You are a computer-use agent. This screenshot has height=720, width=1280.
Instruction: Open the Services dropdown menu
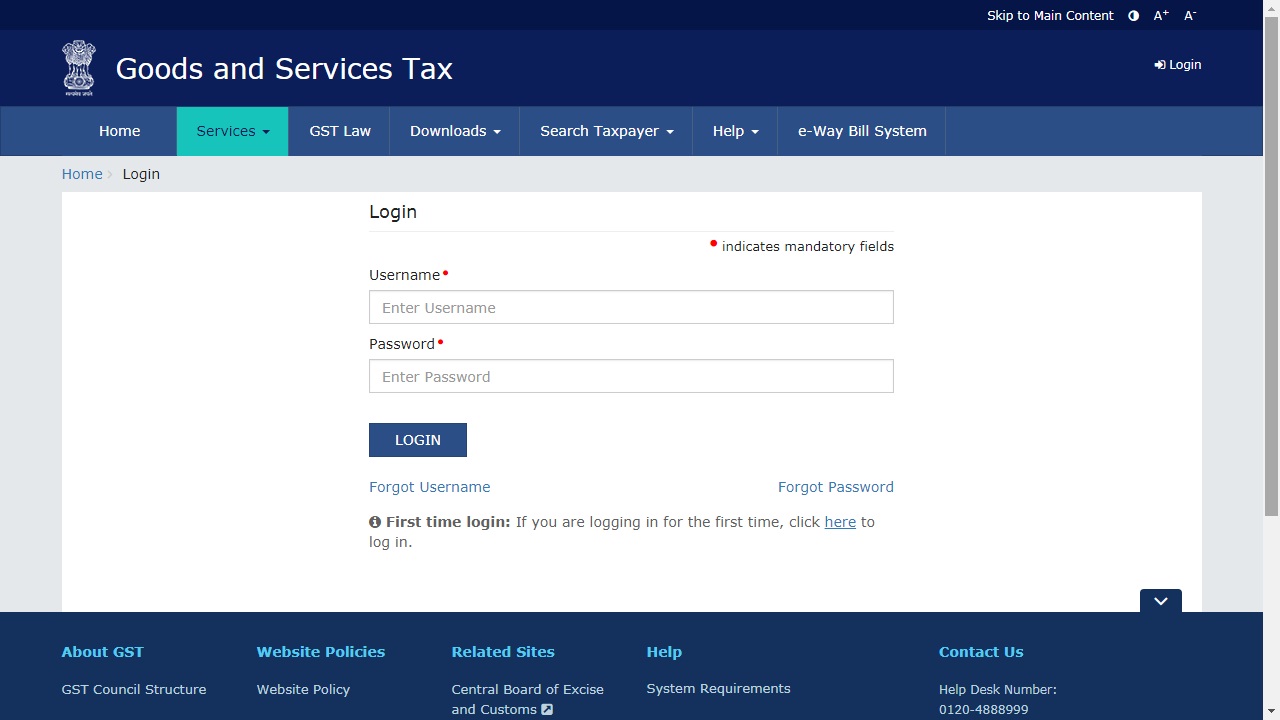pyautogui.click(x=232, y=131)
